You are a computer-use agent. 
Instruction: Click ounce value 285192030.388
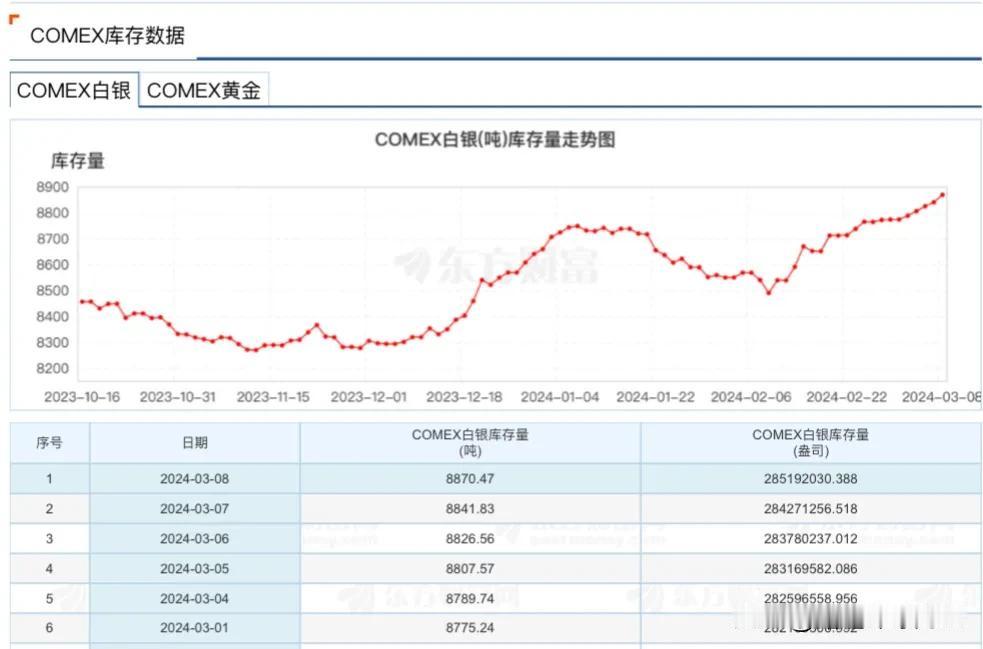click(811, 479)
